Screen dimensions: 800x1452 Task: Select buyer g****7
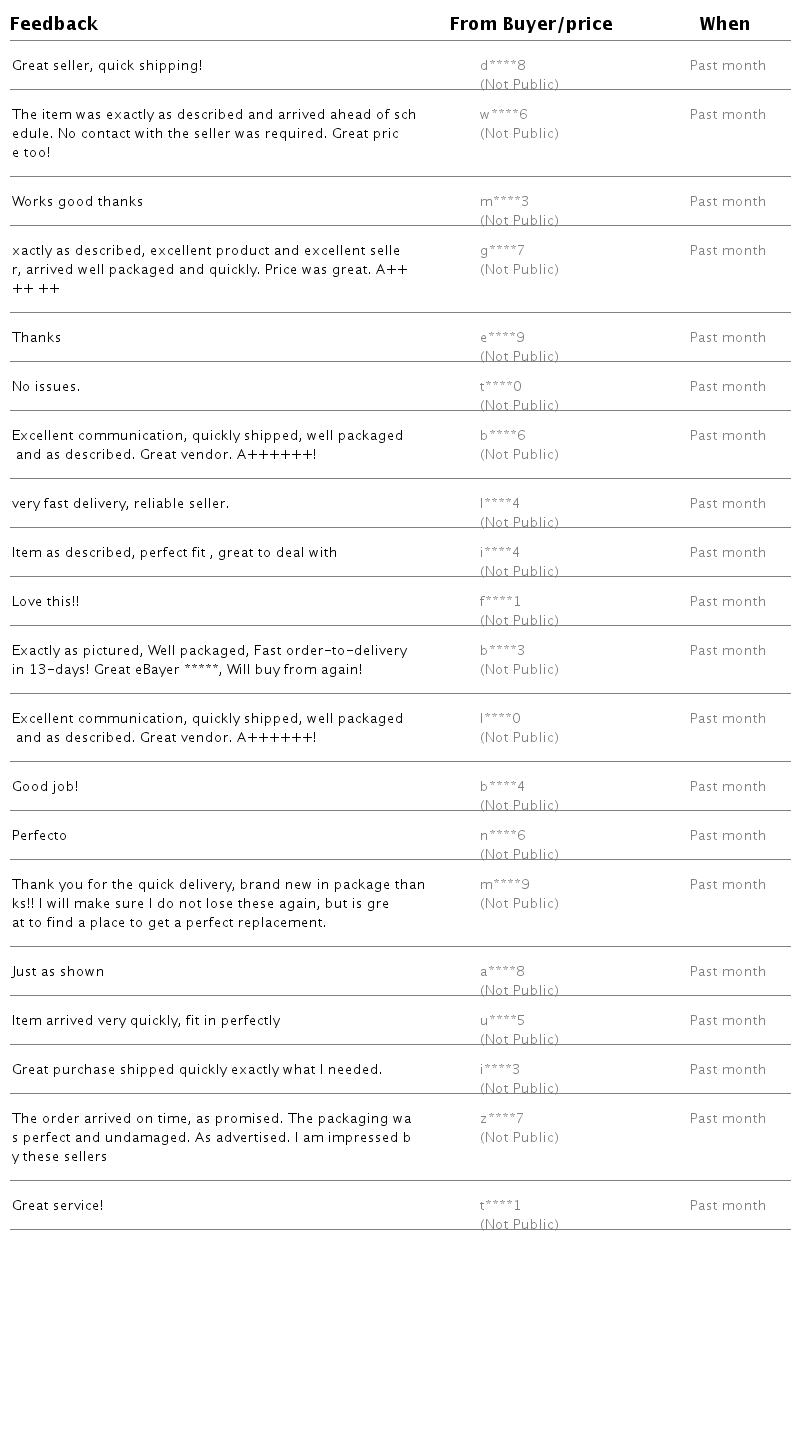pos(502,251)
